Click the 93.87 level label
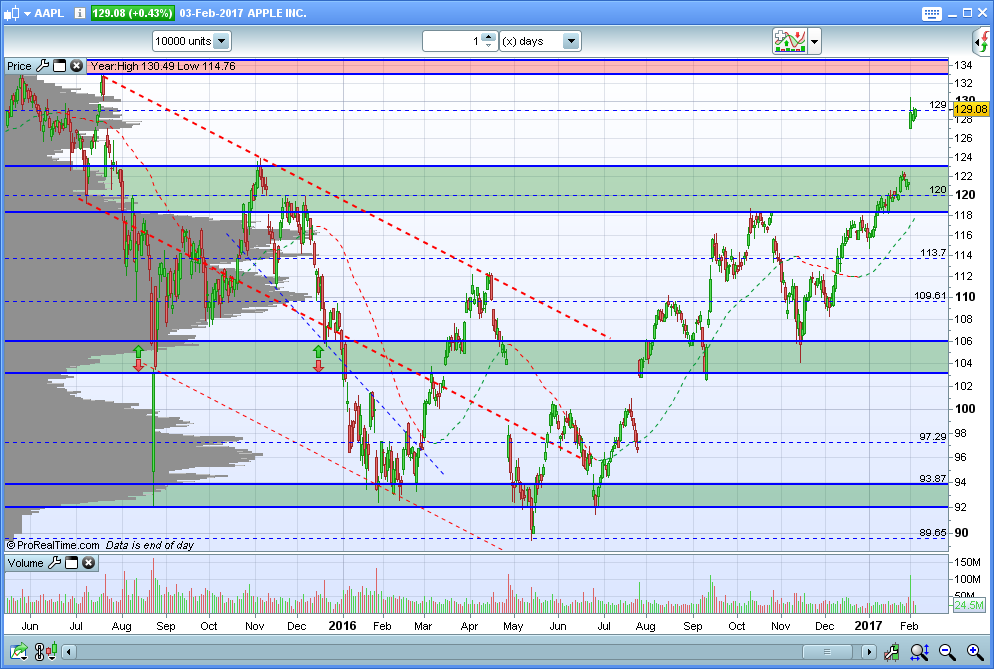This screenshot has height=669, width=994. pyautogui.click(x=933, y=478)
